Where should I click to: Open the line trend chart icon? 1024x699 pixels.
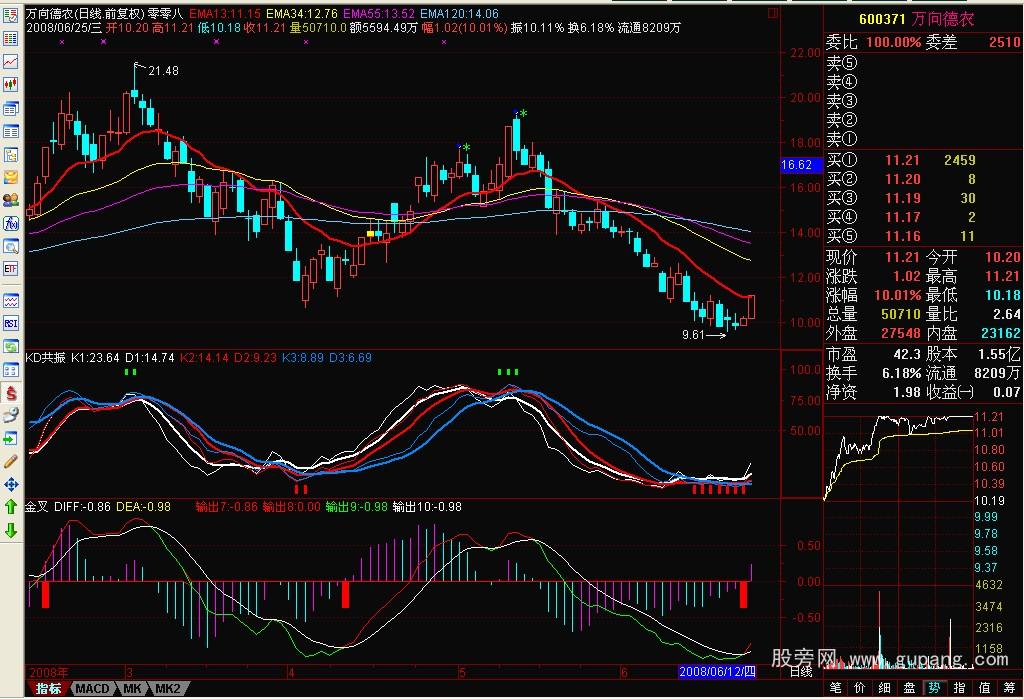11,62
